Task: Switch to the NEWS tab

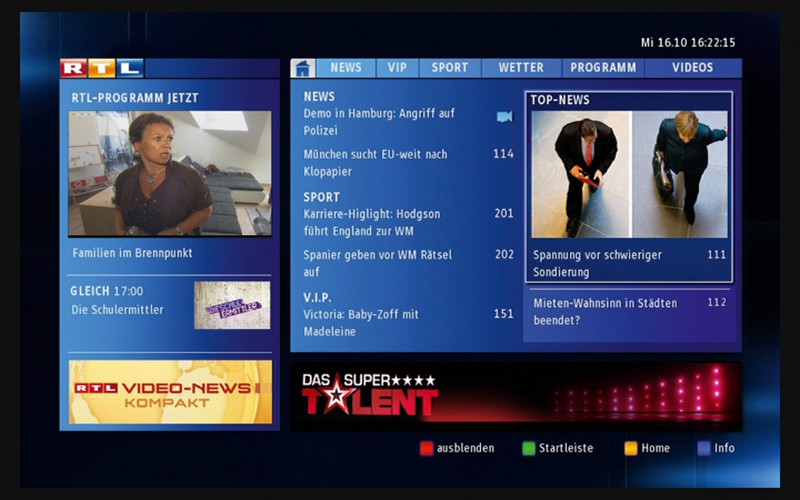Action: point(346,68)
